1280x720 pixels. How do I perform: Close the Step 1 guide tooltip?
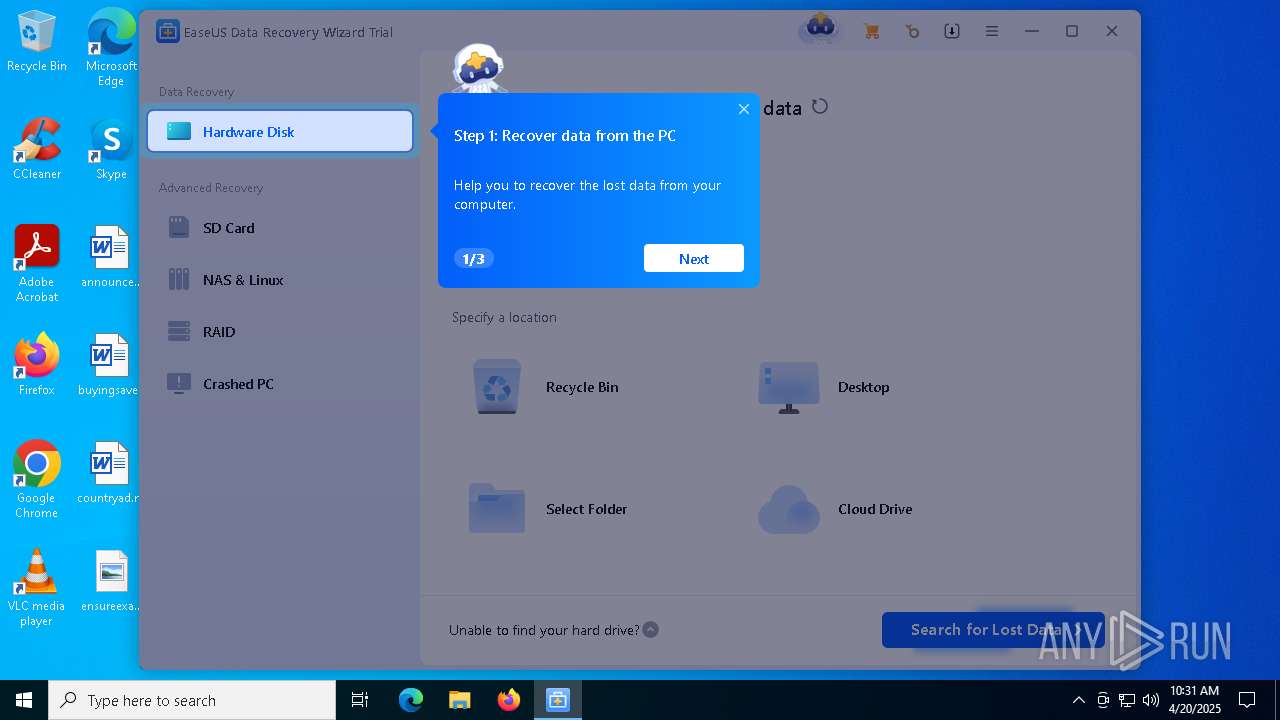click(744, 109)
